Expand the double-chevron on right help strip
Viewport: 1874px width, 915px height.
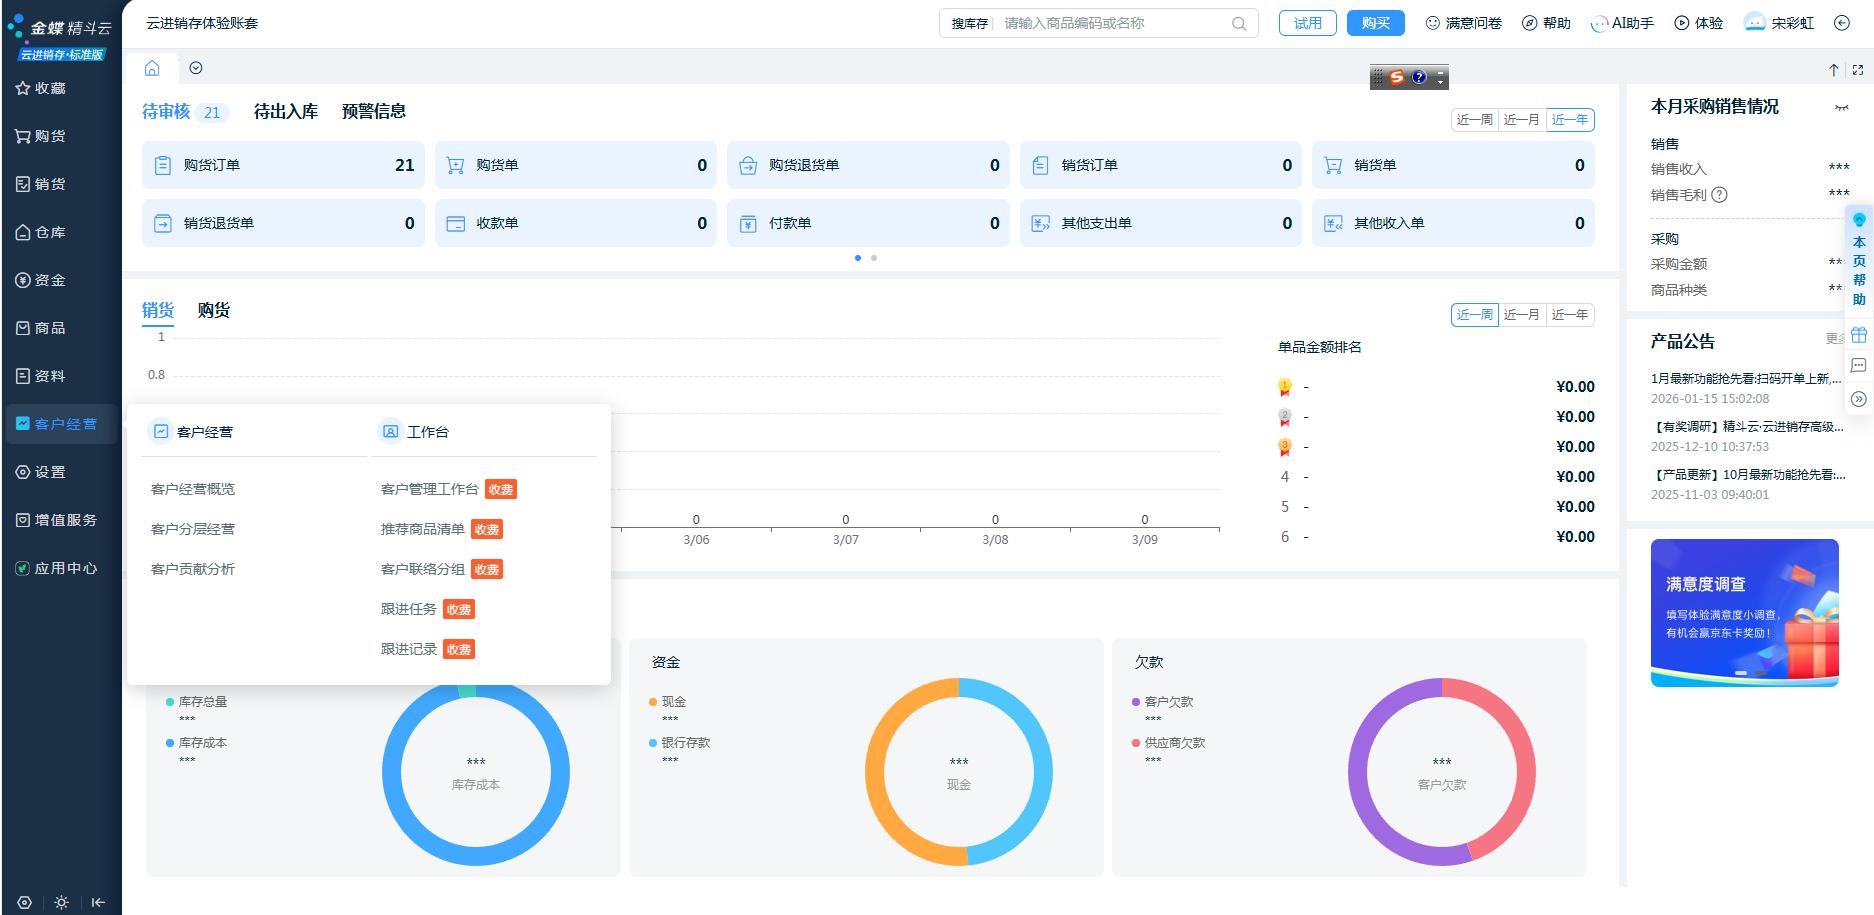click(1858, 399)
